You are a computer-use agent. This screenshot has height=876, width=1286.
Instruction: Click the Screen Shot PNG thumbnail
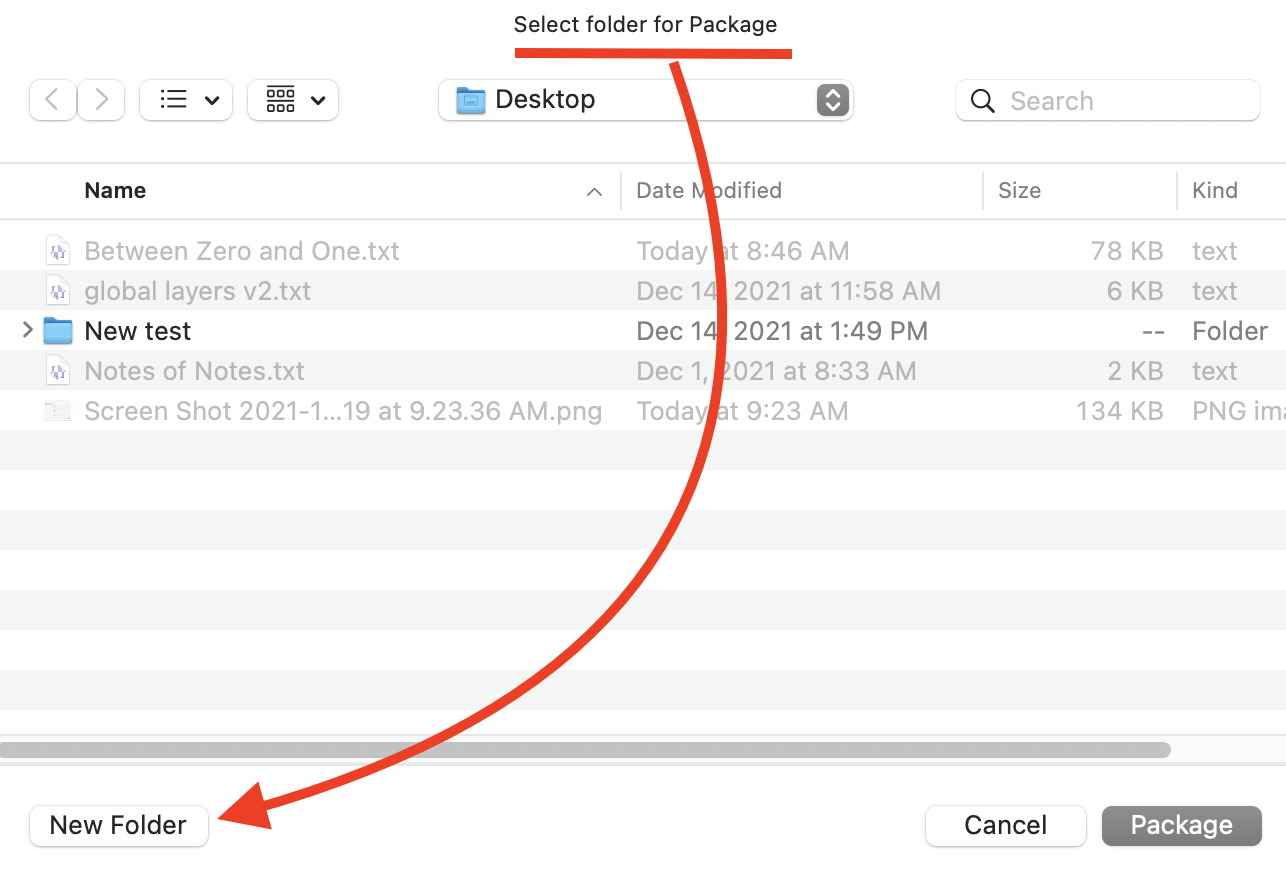[x=58, y=411]
